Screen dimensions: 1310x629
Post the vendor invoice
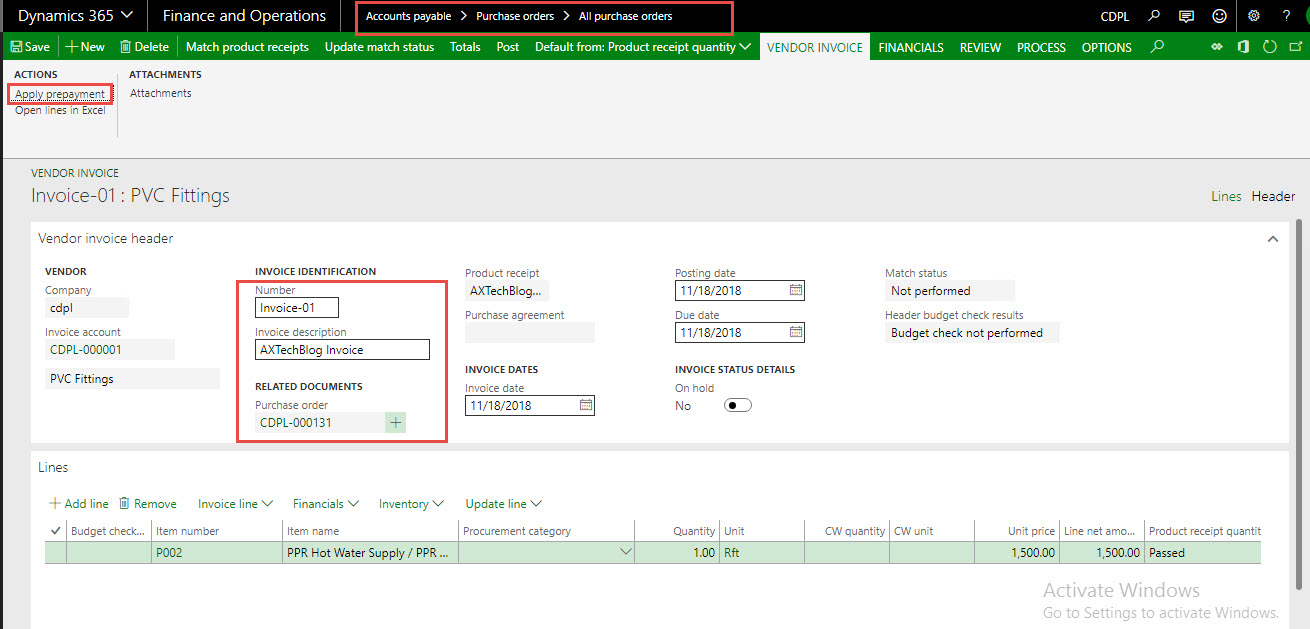[x=508, y=47]
